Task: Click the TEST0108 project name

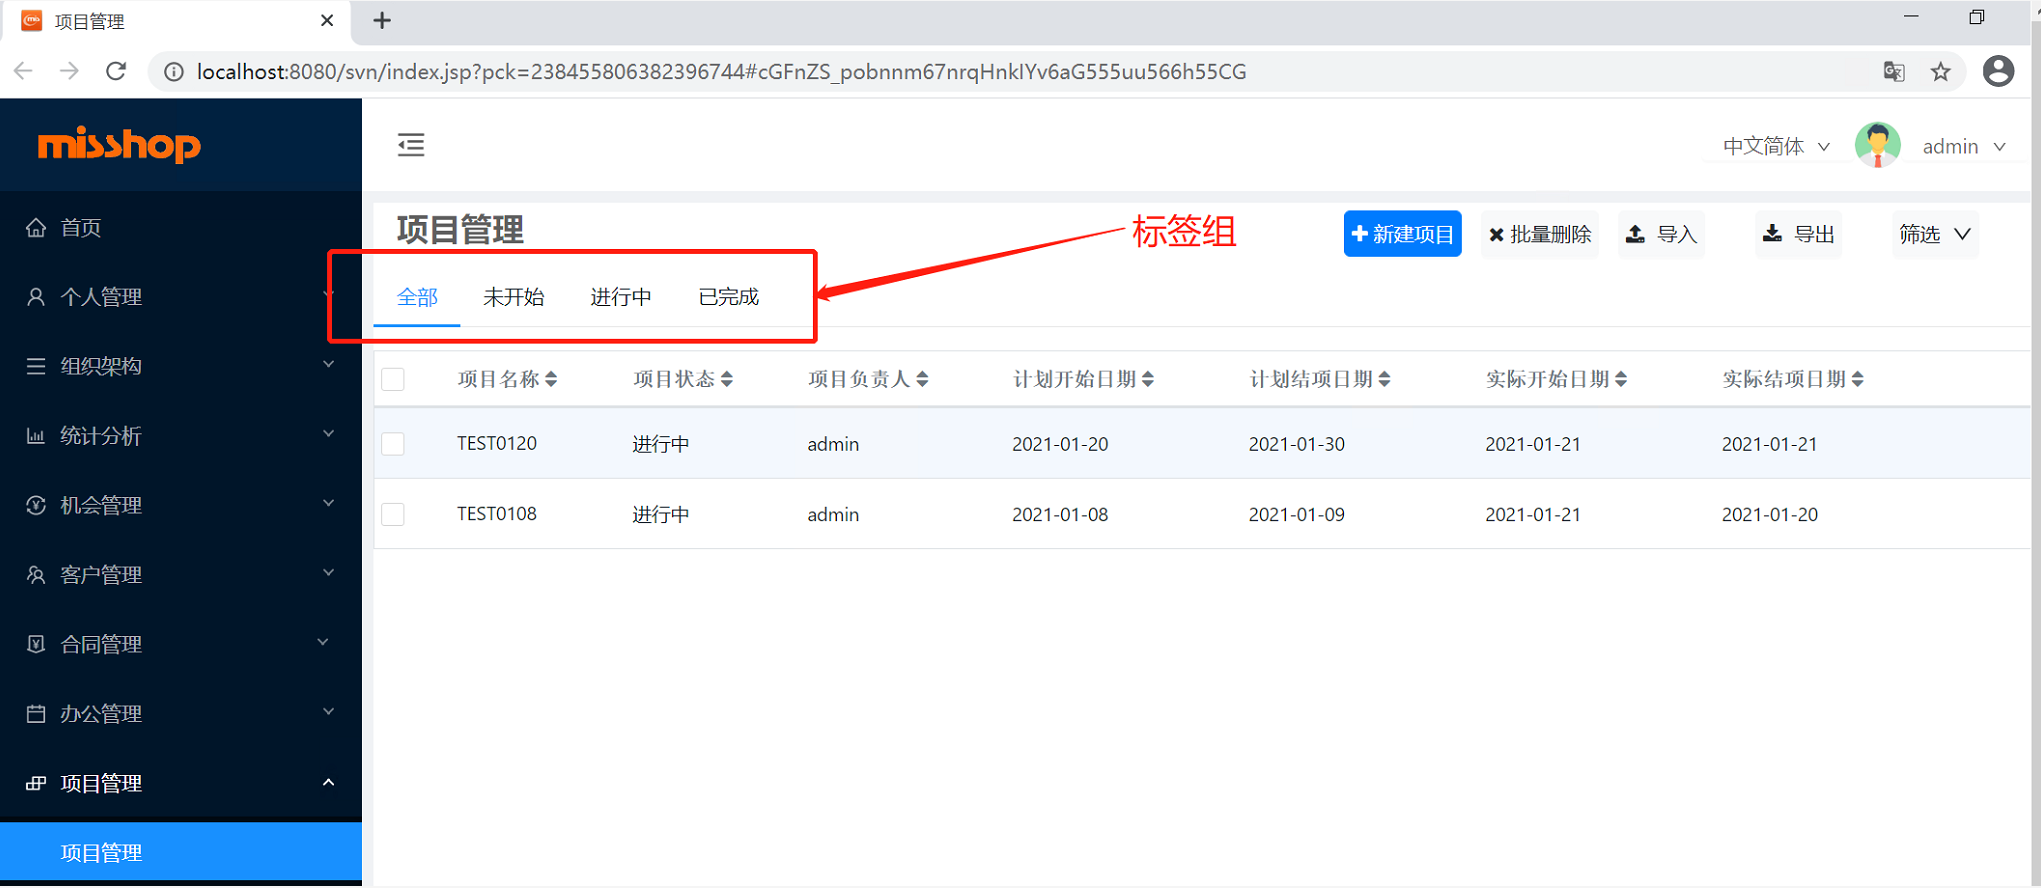Action: [497, 514]
